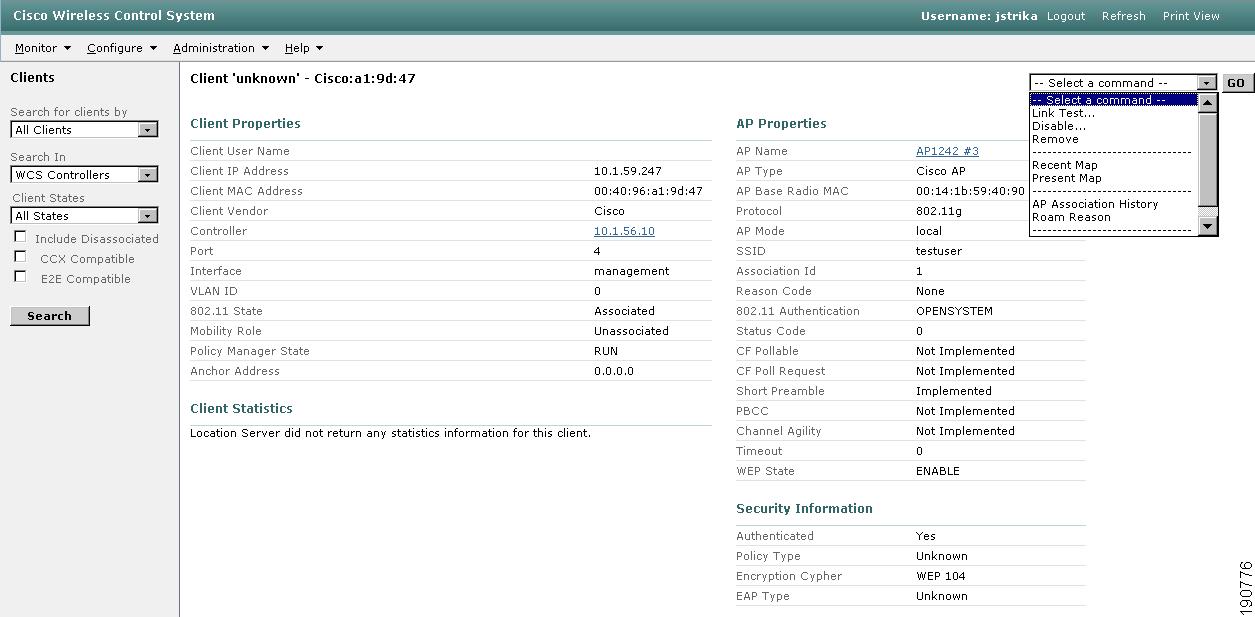Click Encryption Cypher value WEP 104
This screenshot has width=1255, height=617.
pyautogui.click(x=940, y=576)
